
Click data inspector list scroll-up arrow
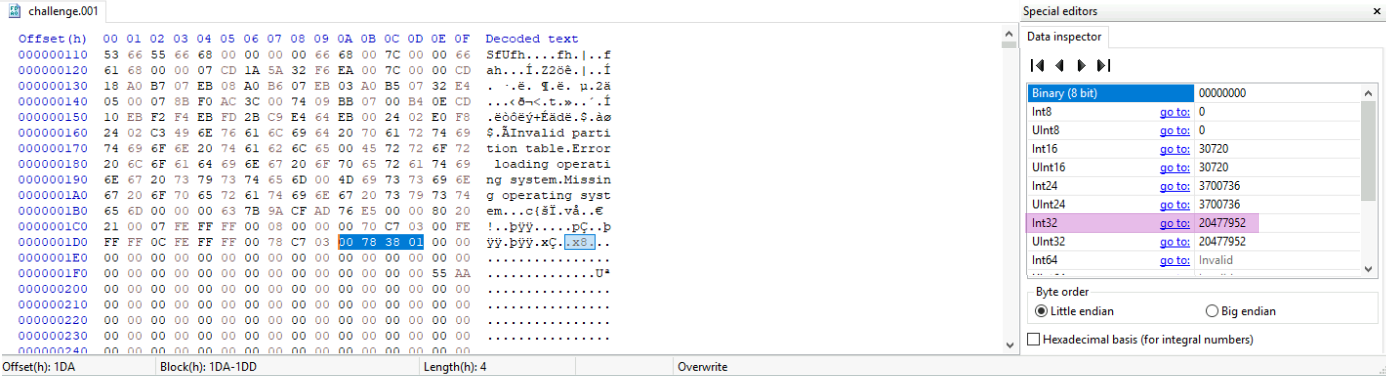click(1368, 92)
